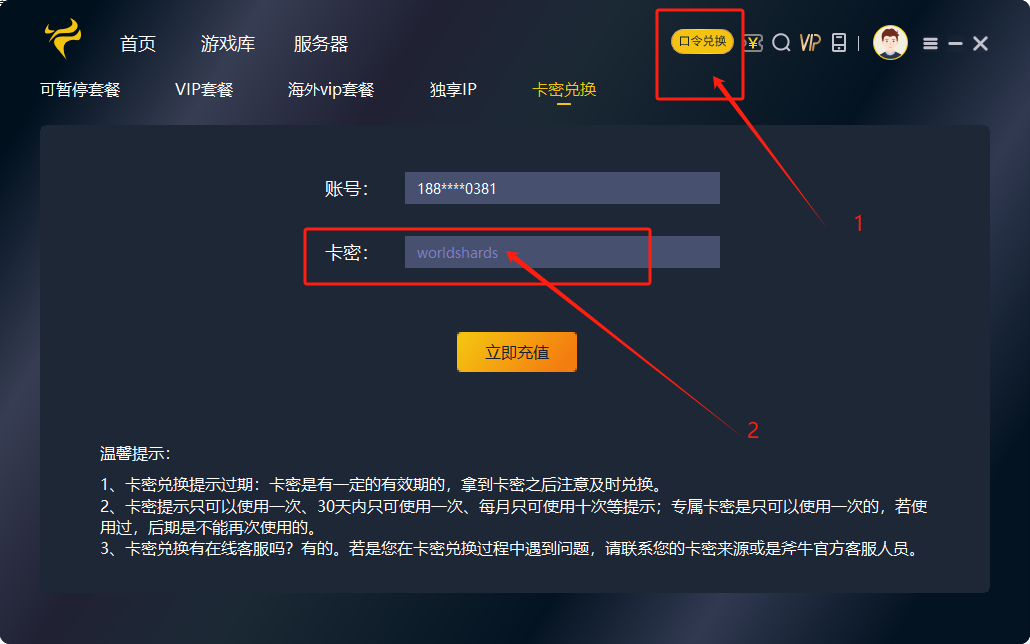
Task: Focus the 卡密 input field
Action: (x=562, y=252)
